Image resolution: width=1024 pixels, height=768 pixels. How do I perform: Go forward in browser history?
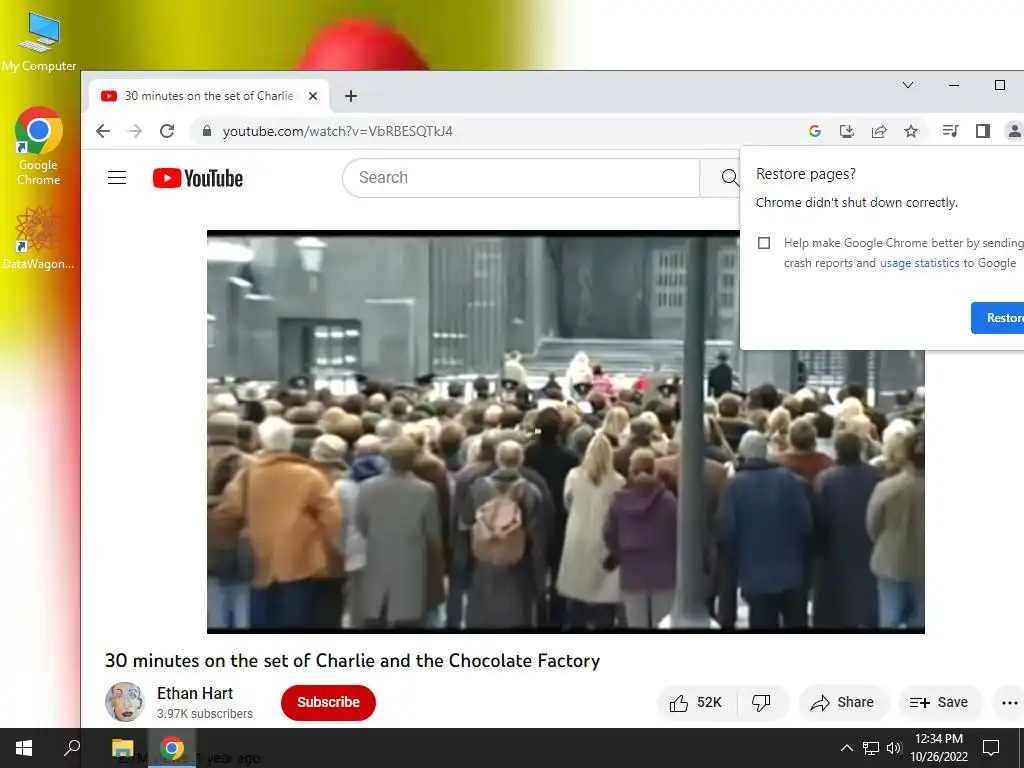135,131
